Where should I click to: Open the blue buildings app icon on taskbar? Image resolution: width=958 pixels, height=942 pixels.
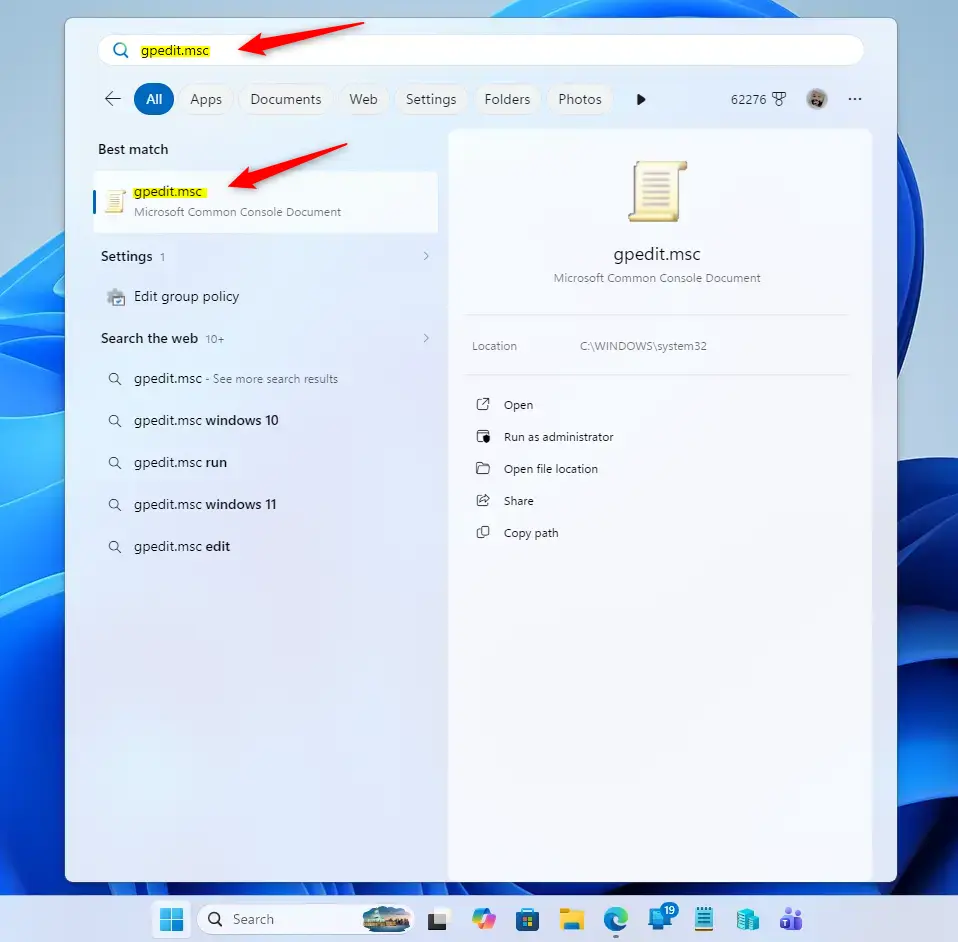747,919
